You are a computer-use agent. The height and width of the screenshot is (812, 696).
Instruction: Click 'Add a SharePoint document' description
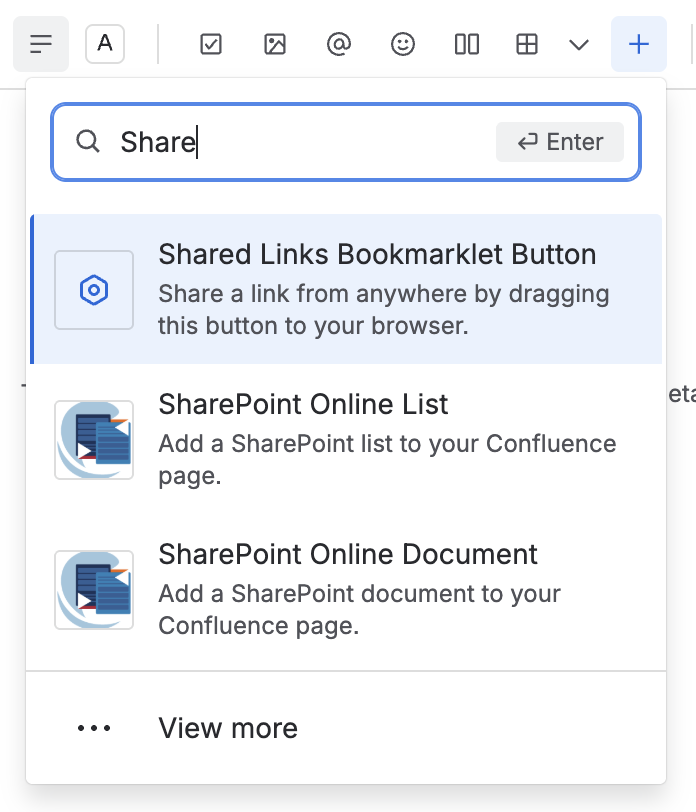359,610
